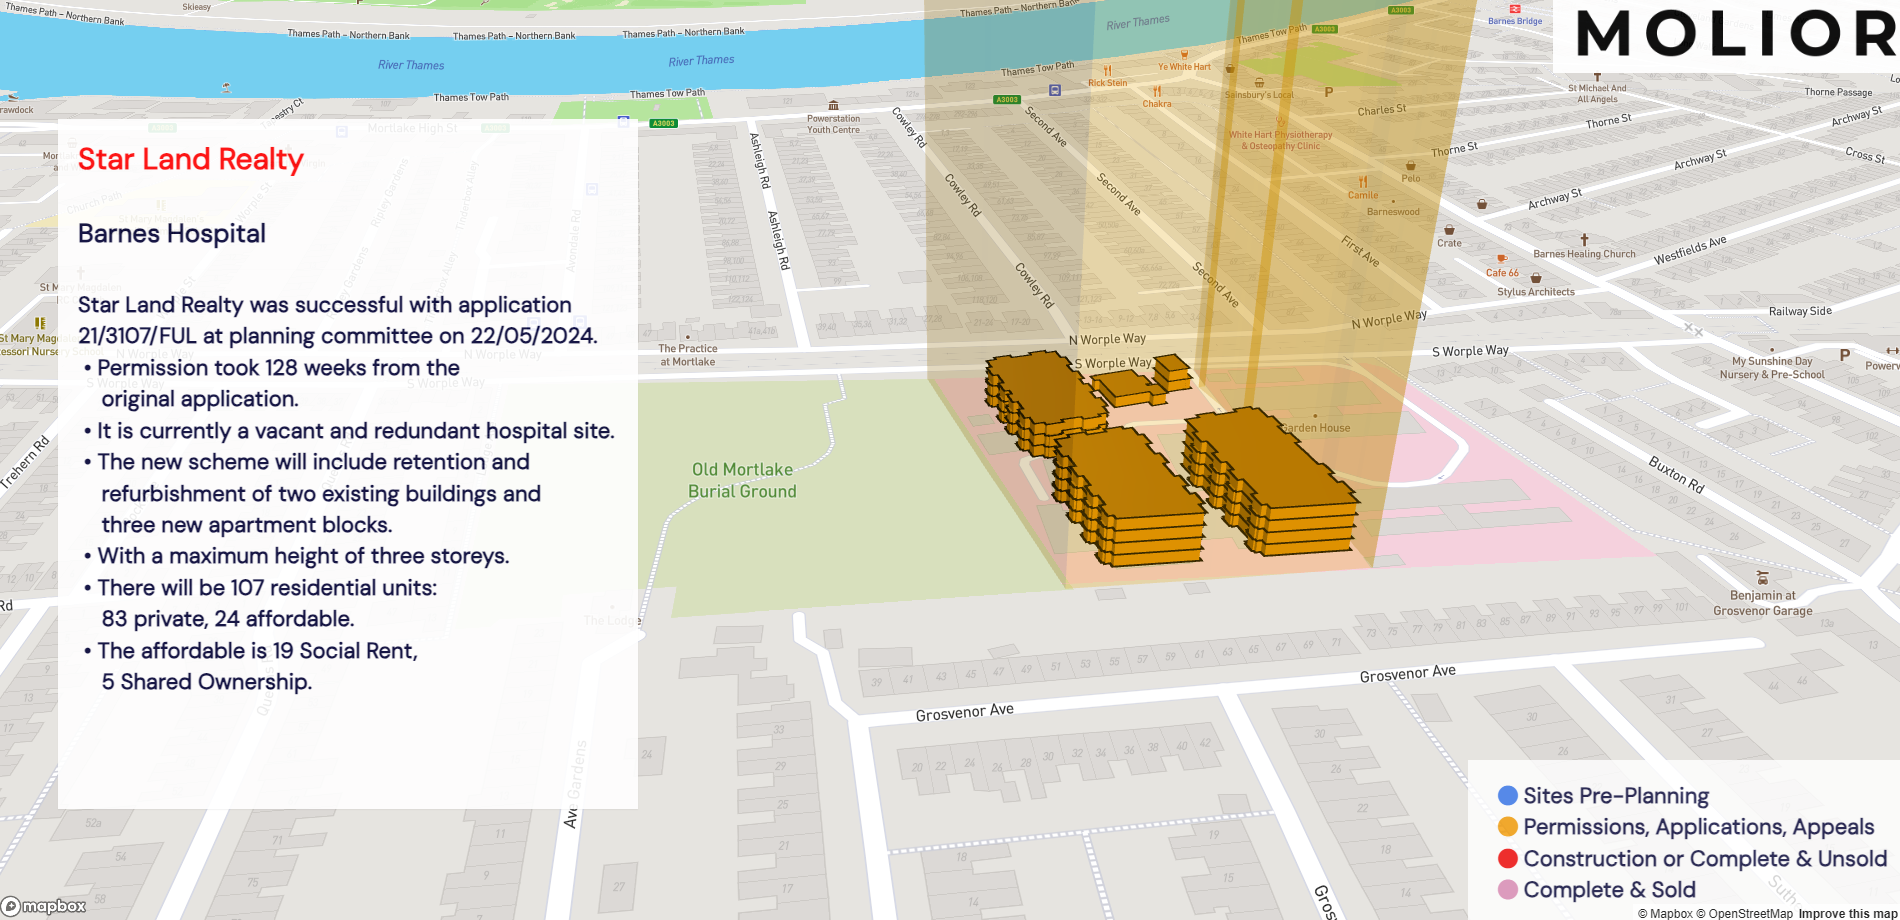The image size is (1900, 920).
Task: Click the Crate cafe icon
Action: (x=1449, y=230)
